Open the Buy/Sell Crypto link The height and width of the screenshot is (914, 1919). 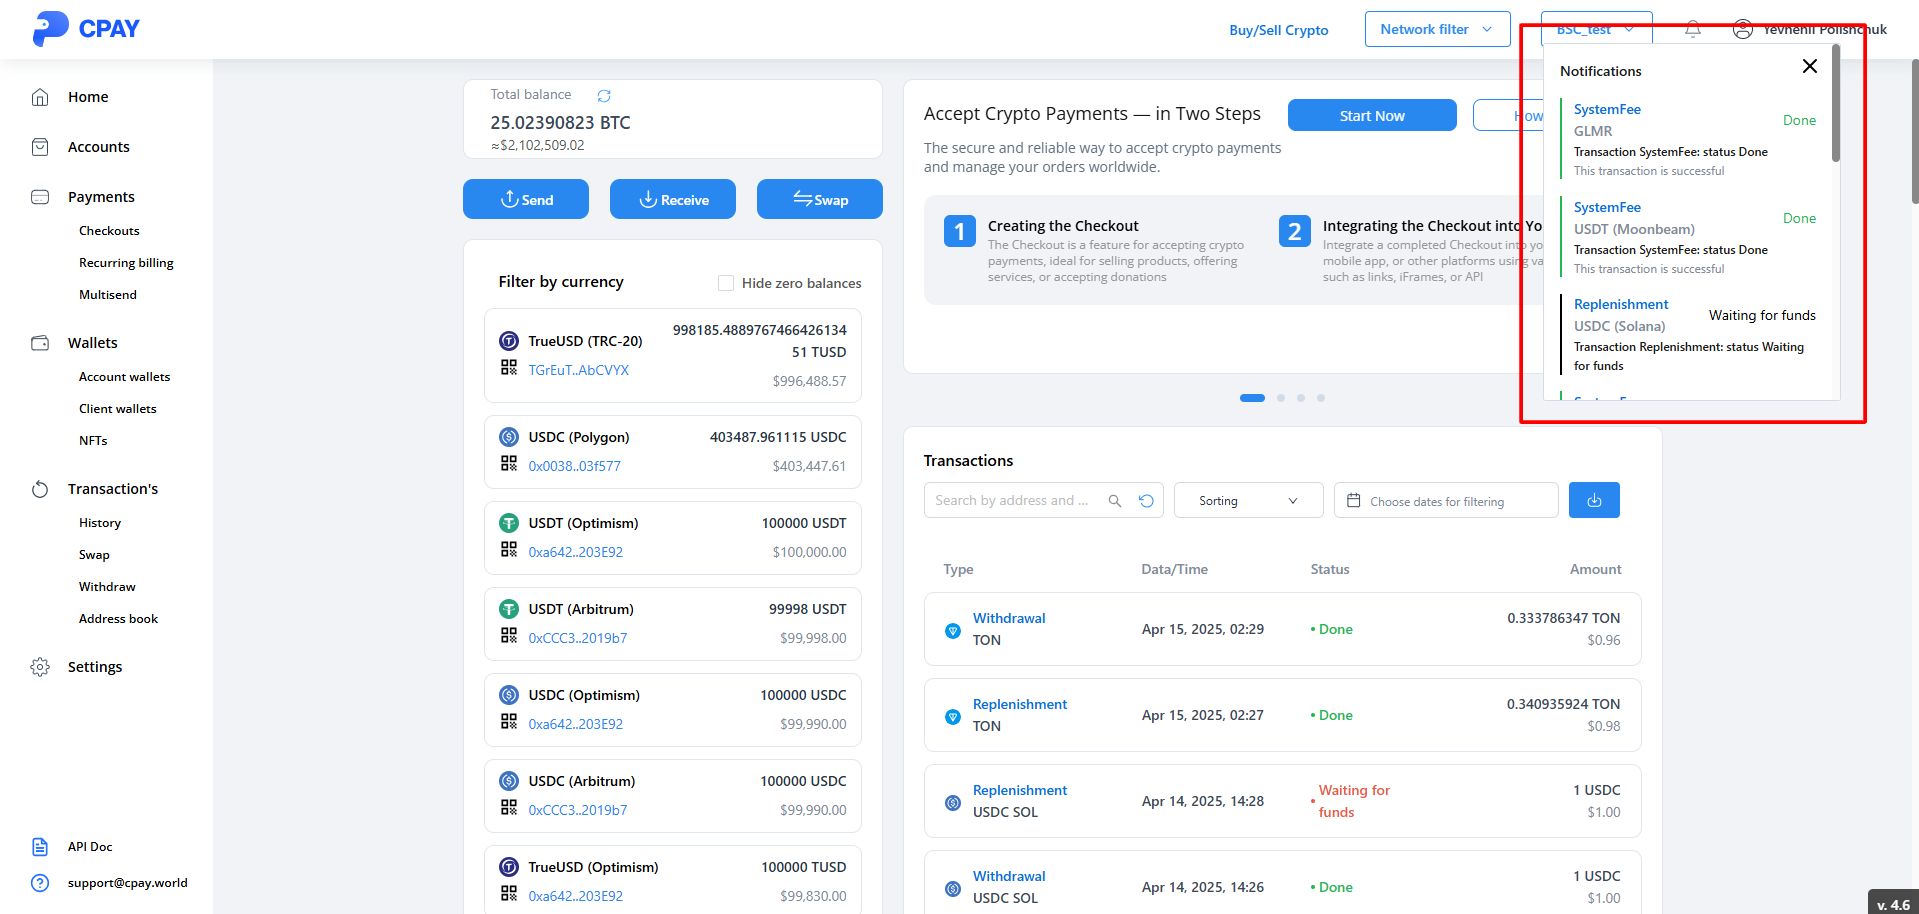(x=1278, y=30)
